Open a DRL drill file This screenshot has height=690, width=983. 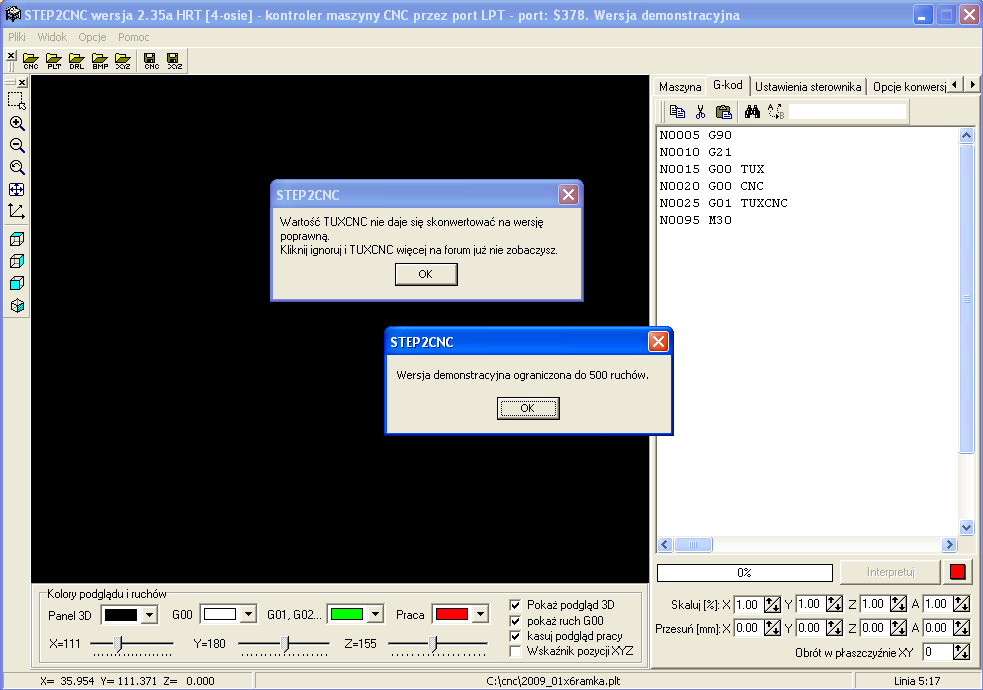point(76,61)
